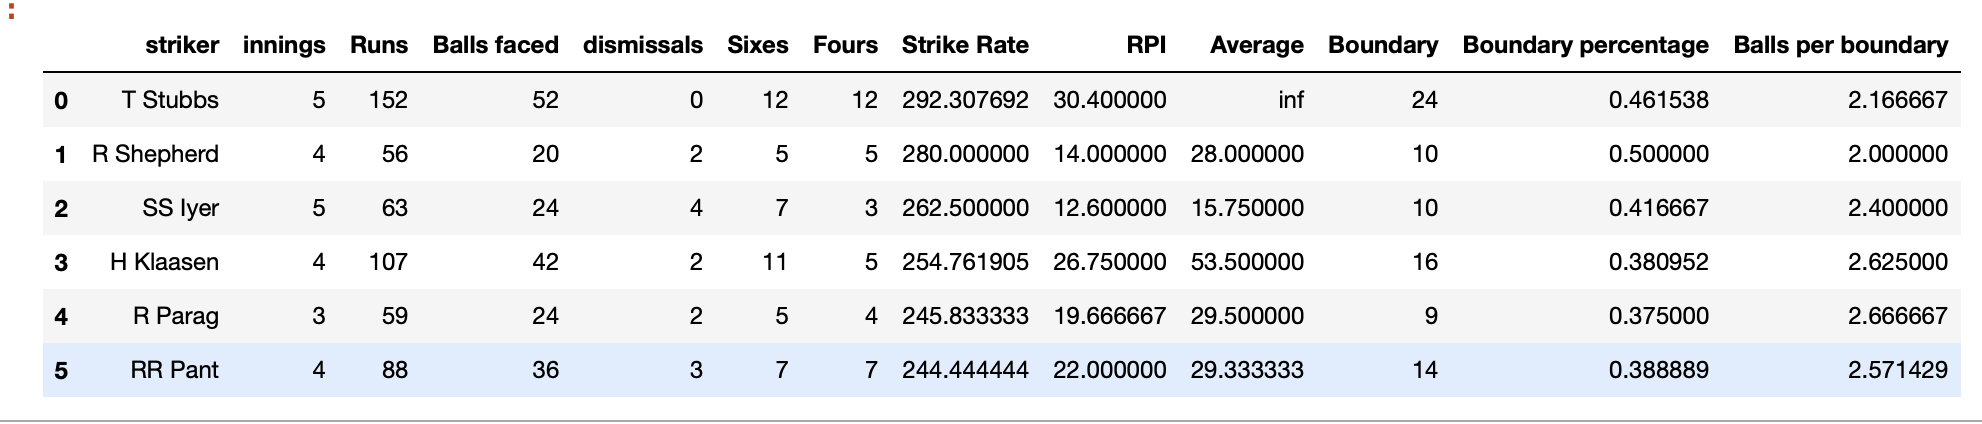Select the Sixes column header
The image size is (1982, 424).
(757, 45)
